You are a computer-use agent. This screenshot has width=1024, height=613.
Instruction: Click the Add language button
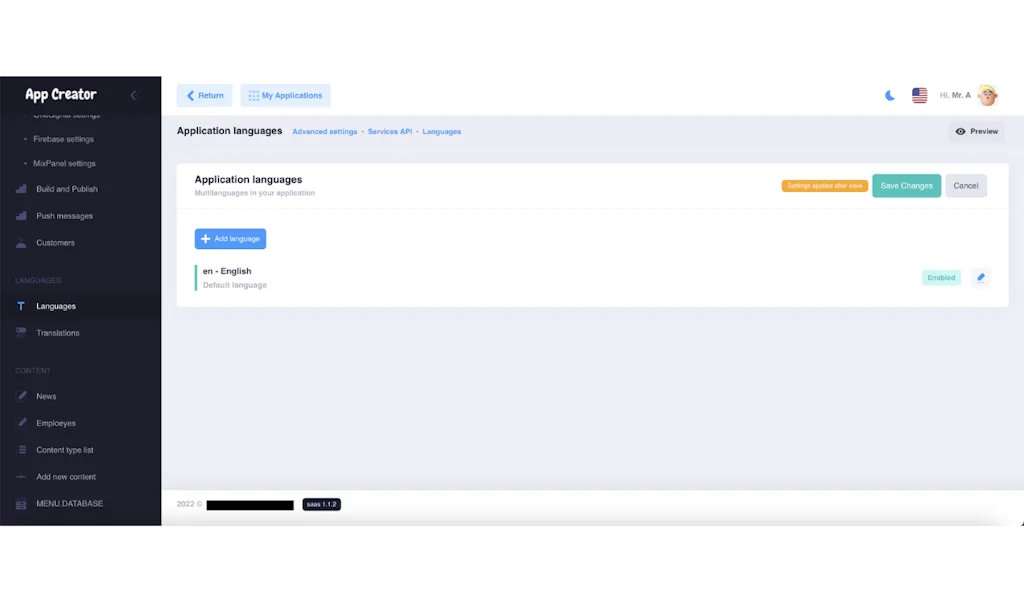click(x=230, y=238)
